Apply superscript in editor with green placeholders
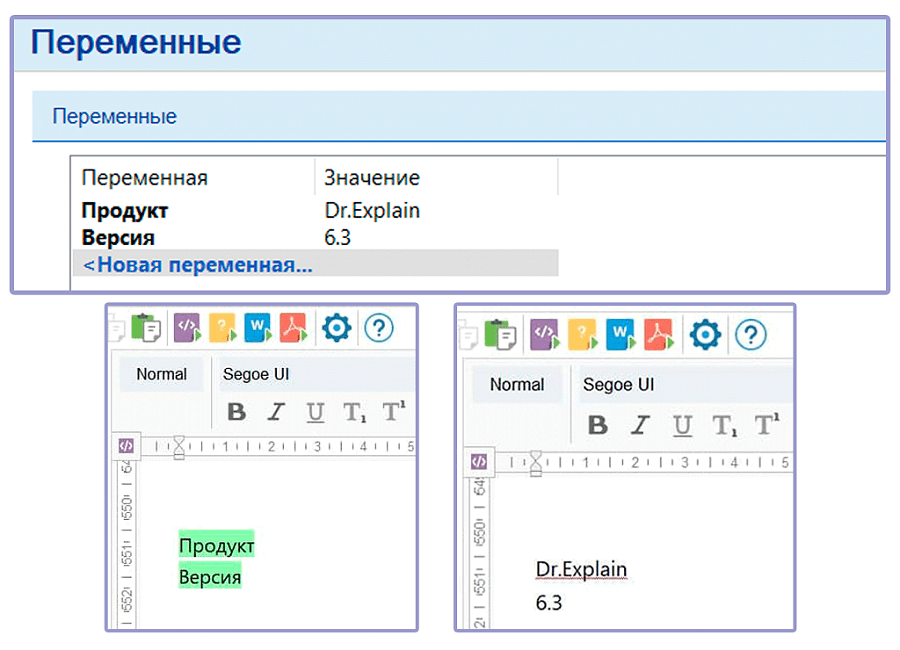Viewport: 900px width, 650px height. [x=394, y=411]
